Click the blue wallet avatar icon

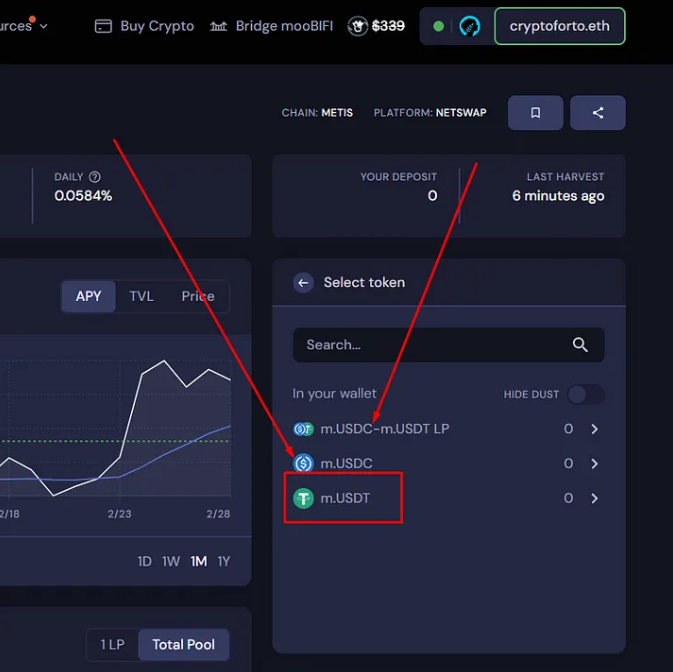469,26
